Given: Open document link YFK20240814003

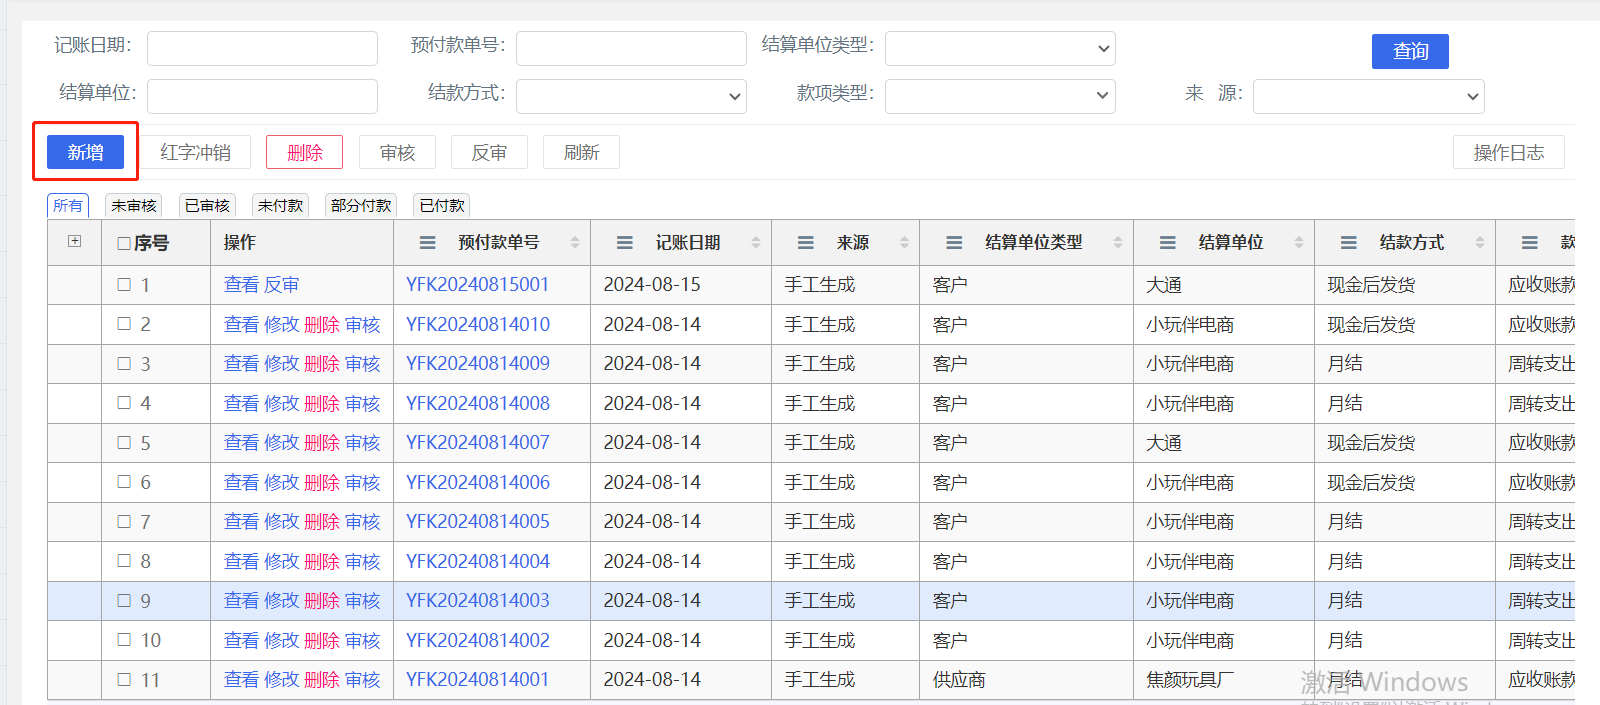Looking at the screenshot, I should (x=478, y=600).
